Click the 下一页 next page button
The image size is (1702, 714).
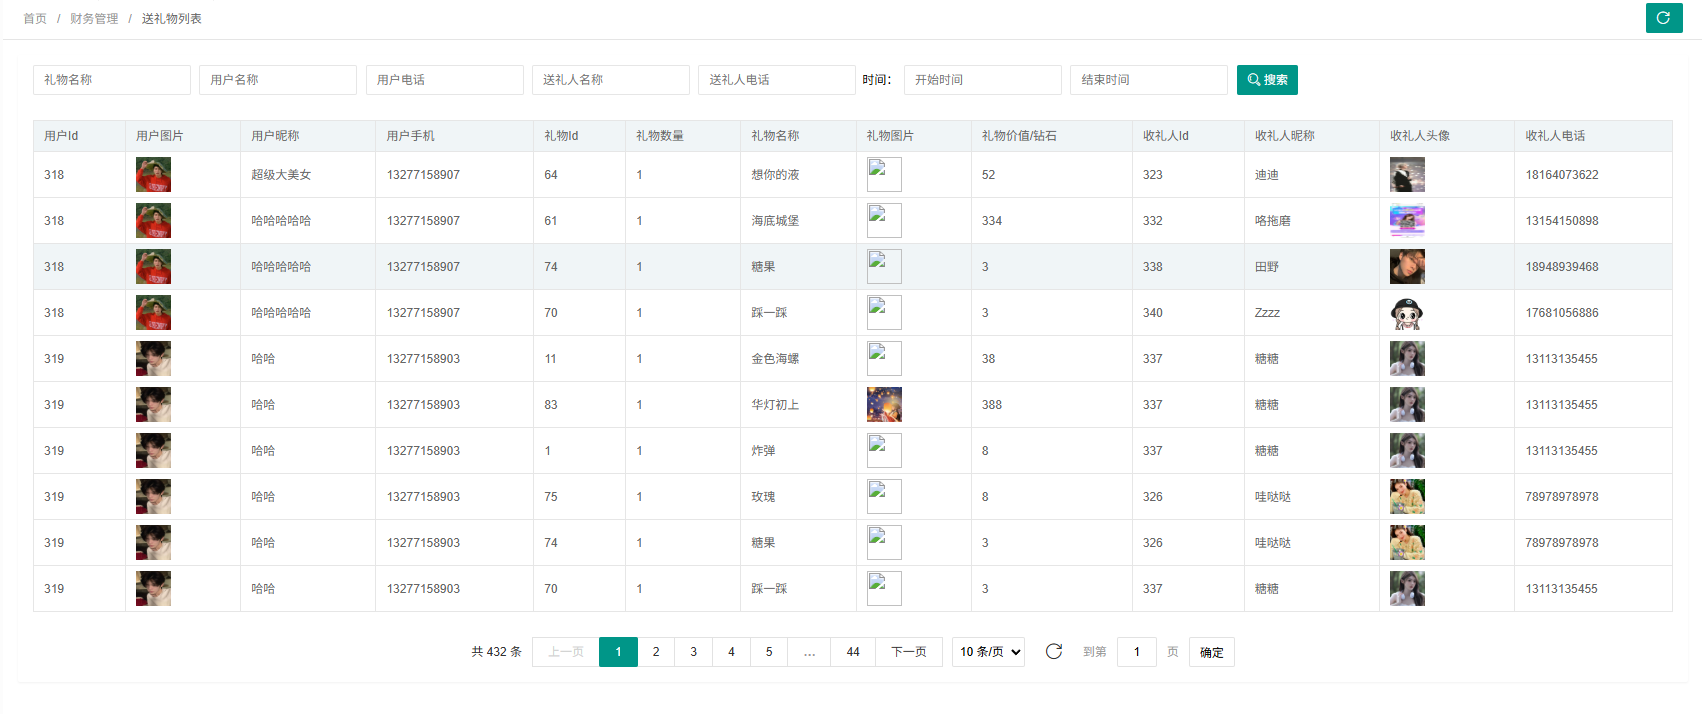pos(908,652)
